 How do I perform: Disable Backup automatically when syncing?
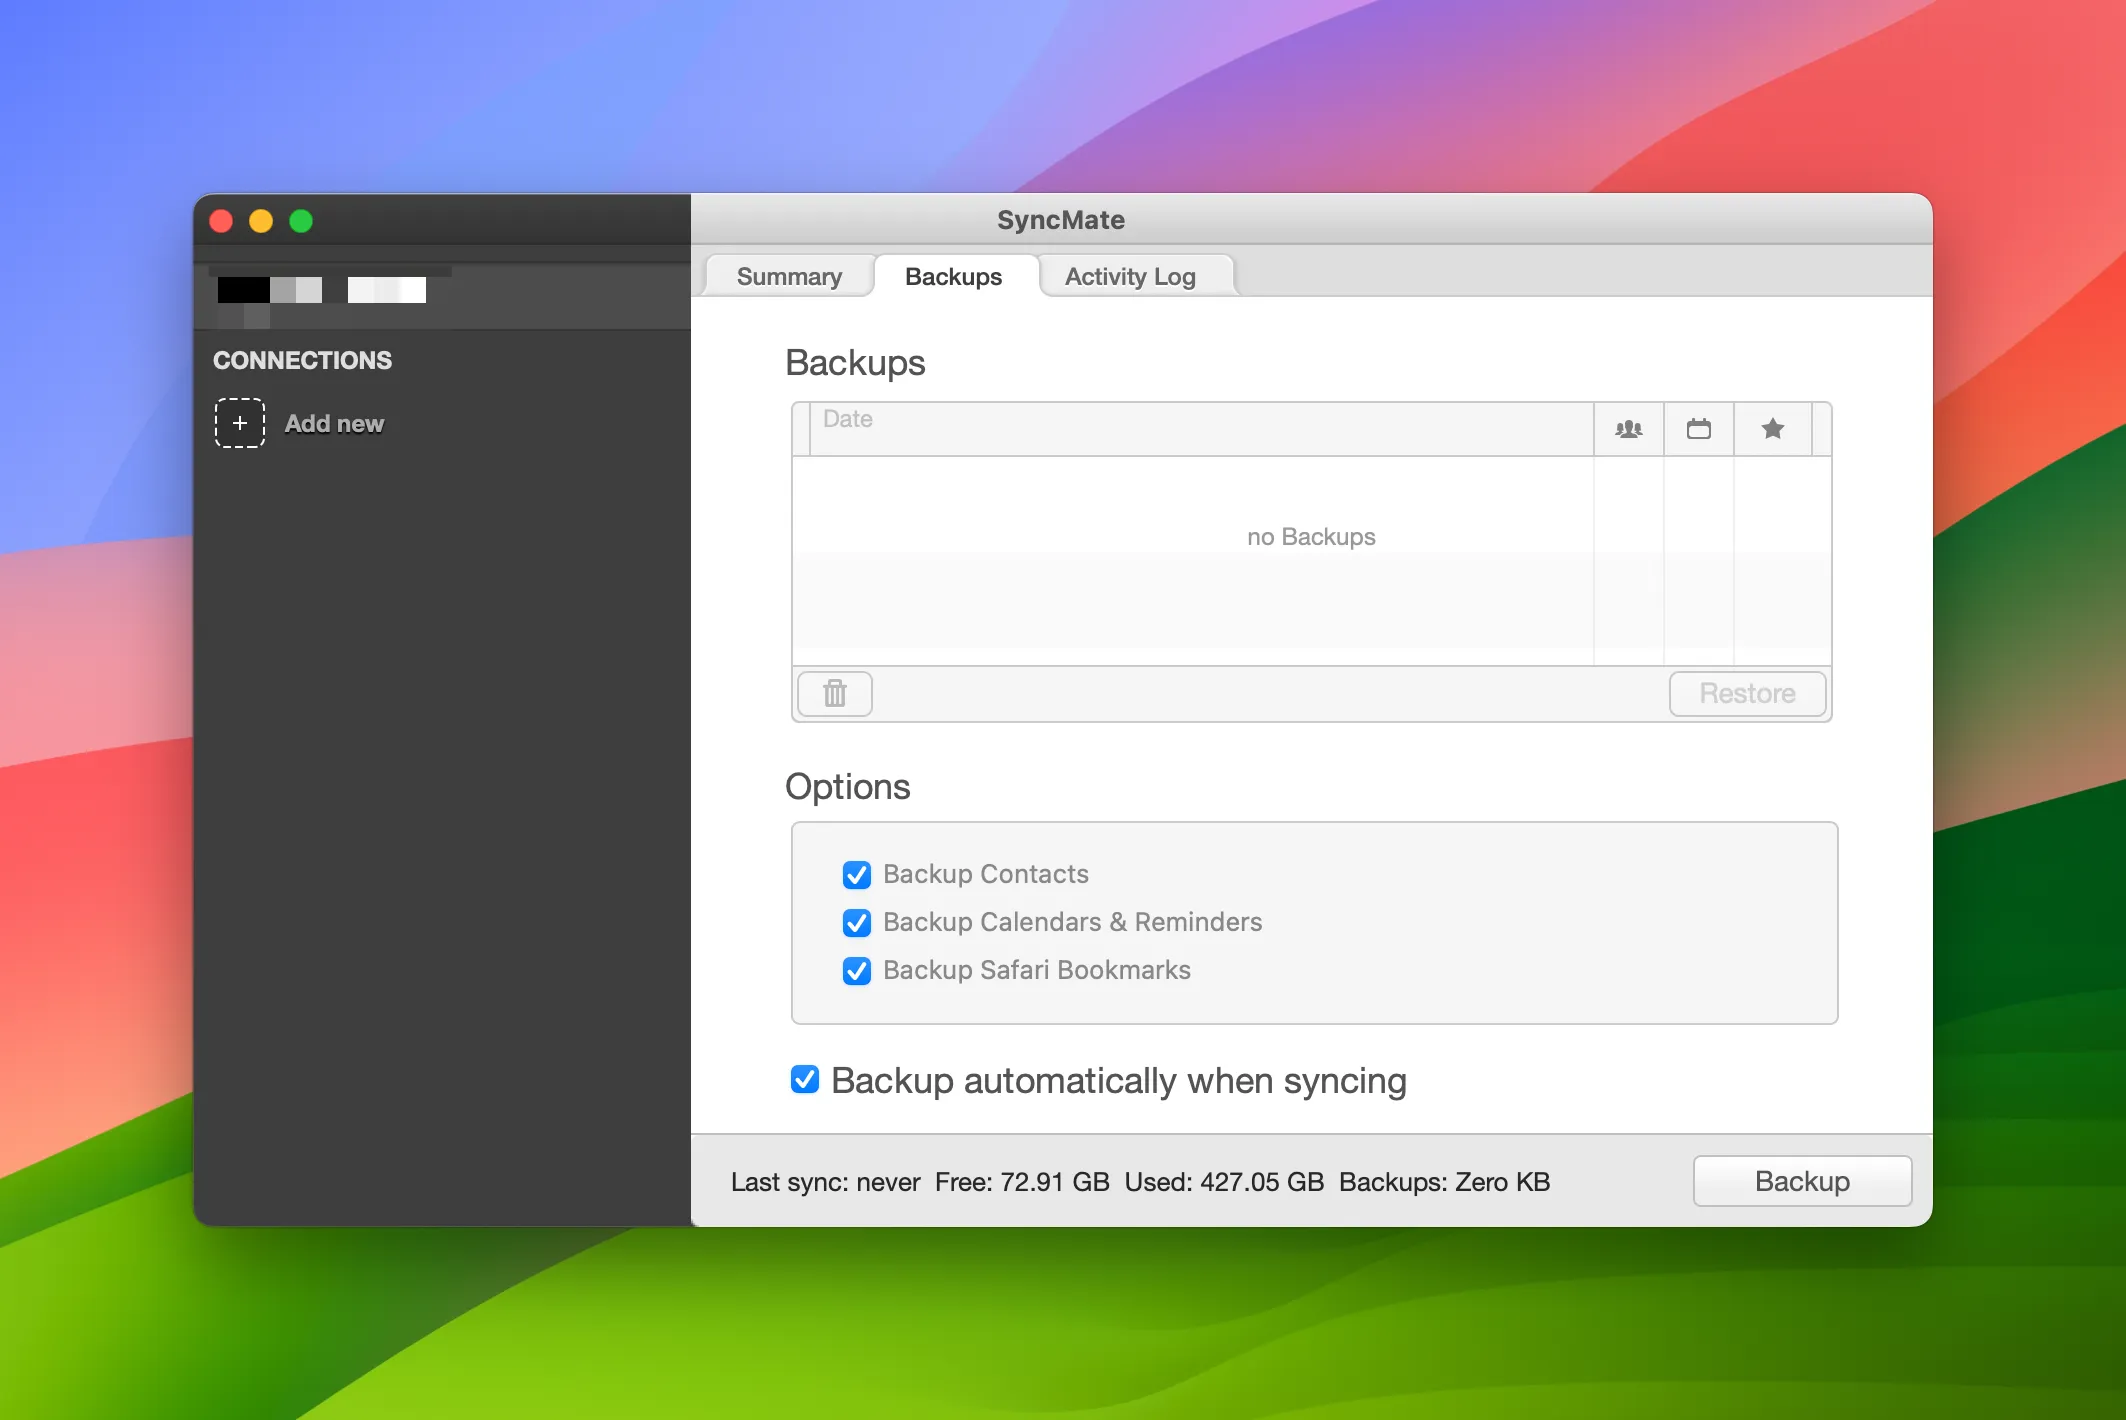coord(805,1080)
